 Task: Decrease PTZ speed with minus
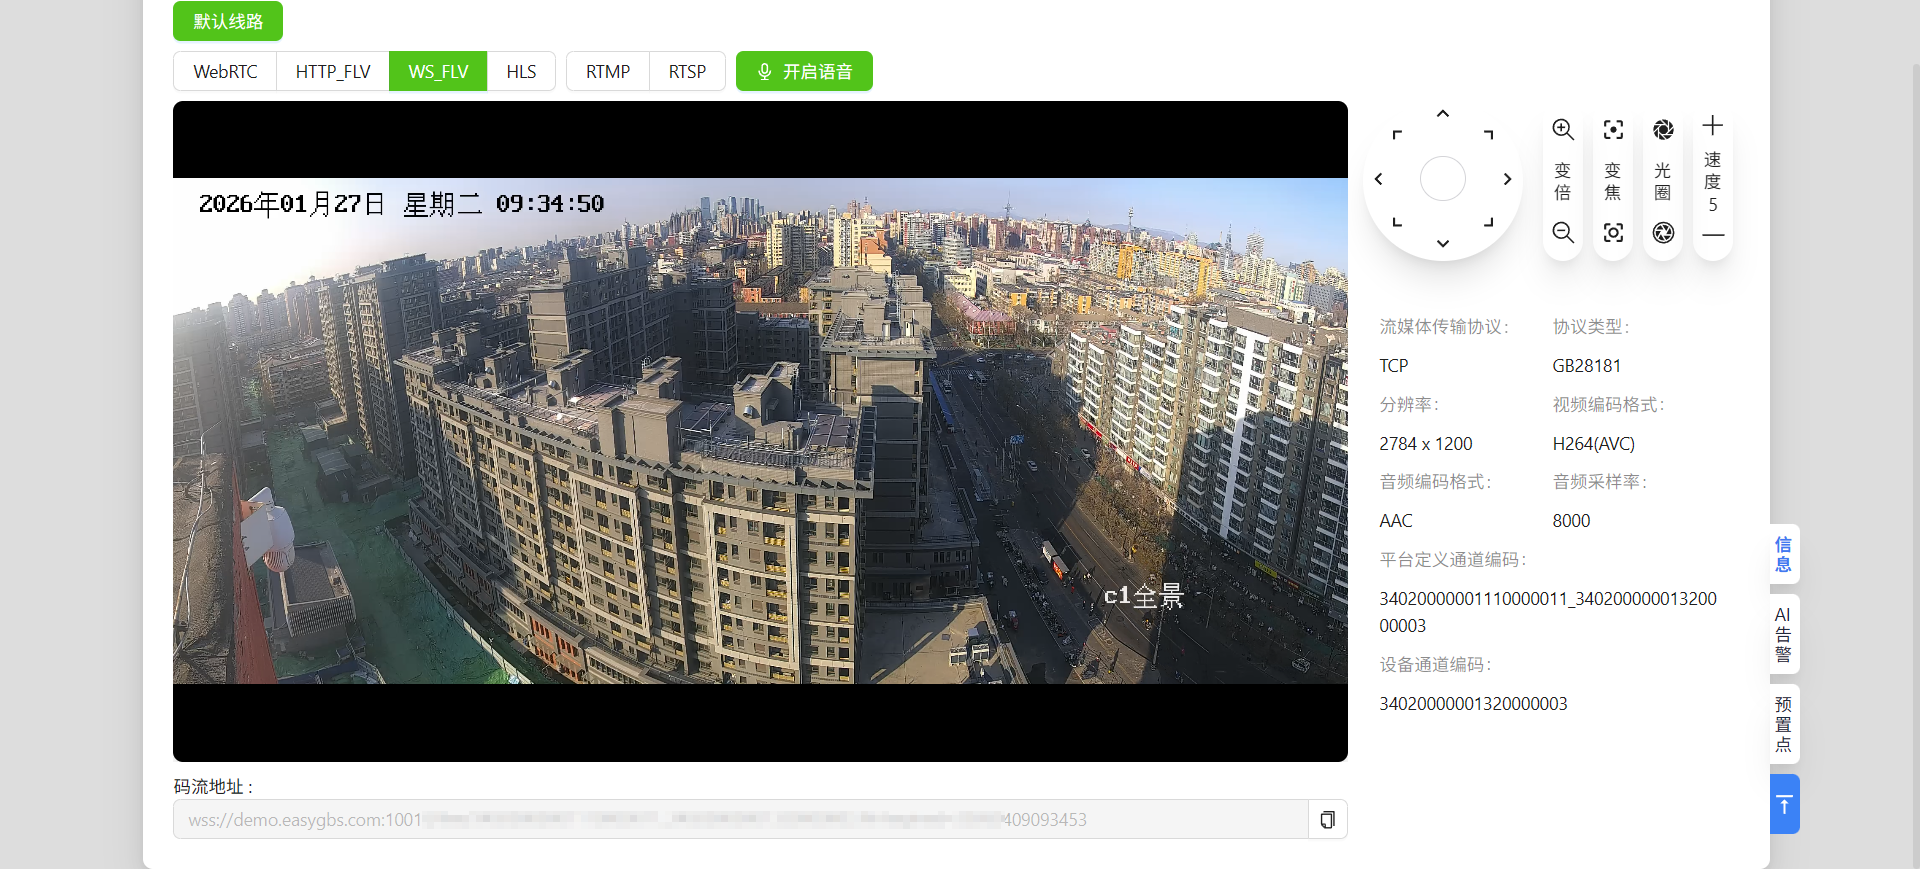[x=1713, y=236]
